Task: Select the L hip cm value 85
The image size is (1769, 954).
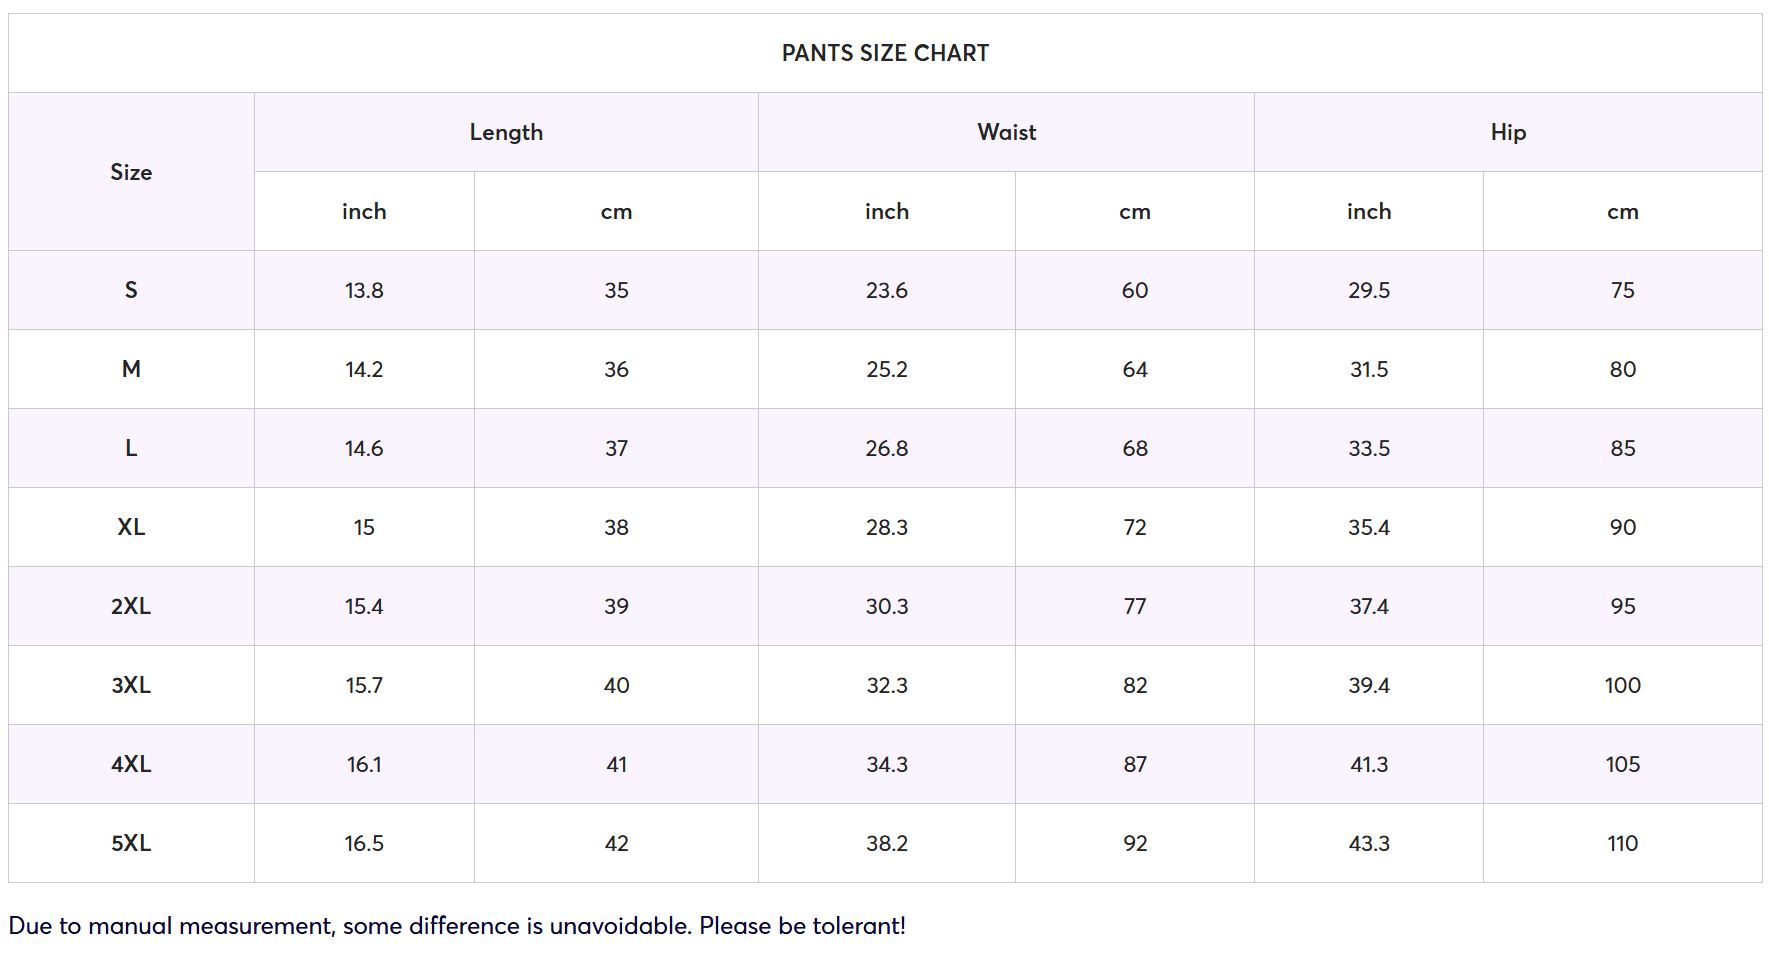Action: tap(1623, 448)
